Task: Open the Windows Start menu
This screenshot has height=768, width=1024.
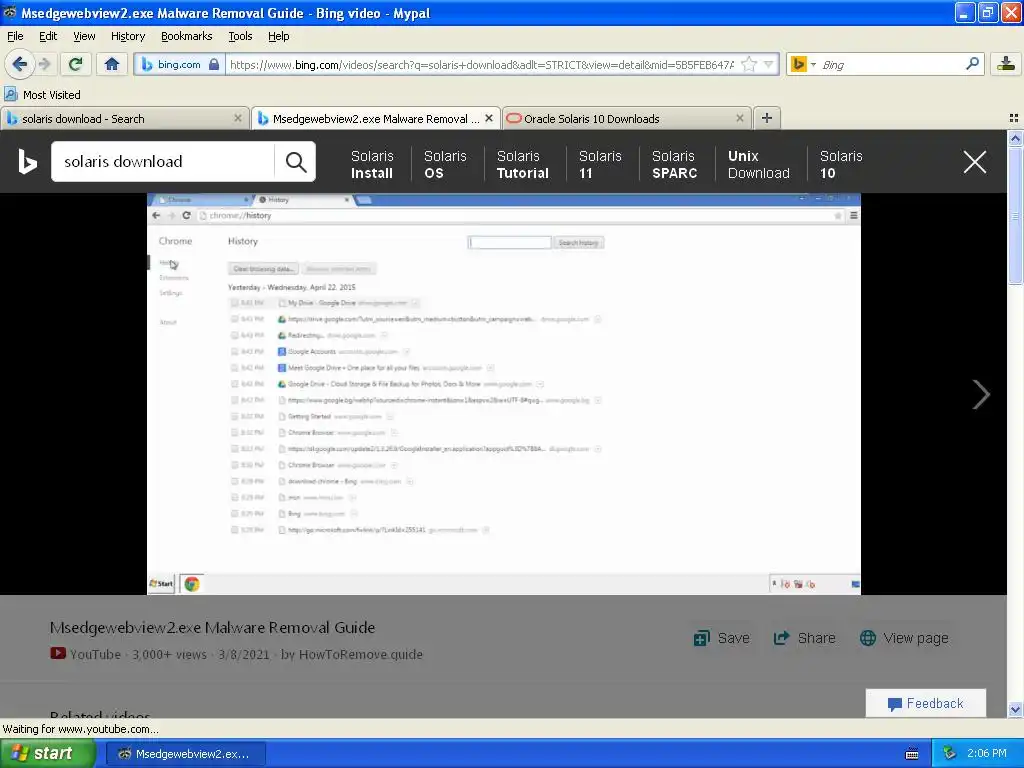Action: 48,754
